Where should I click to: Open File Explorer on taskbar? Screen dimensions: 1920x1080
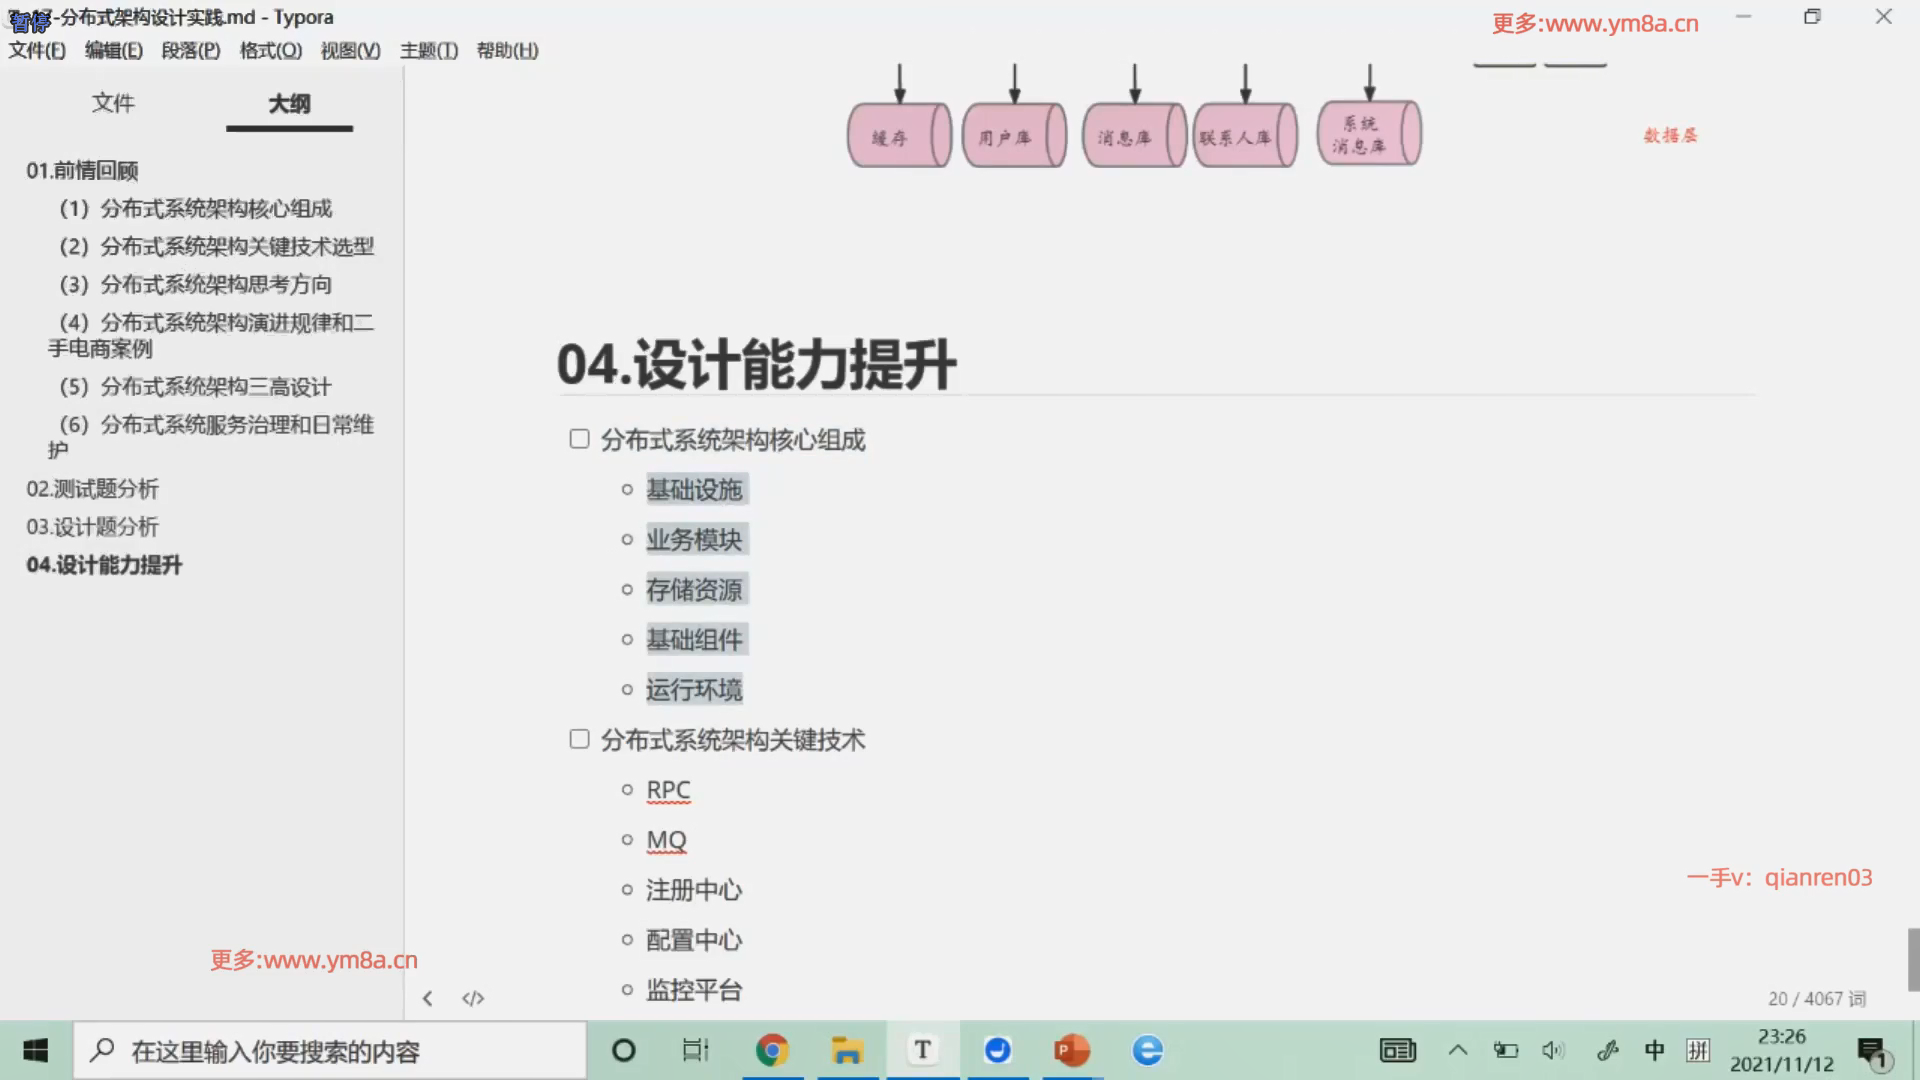847,1050
